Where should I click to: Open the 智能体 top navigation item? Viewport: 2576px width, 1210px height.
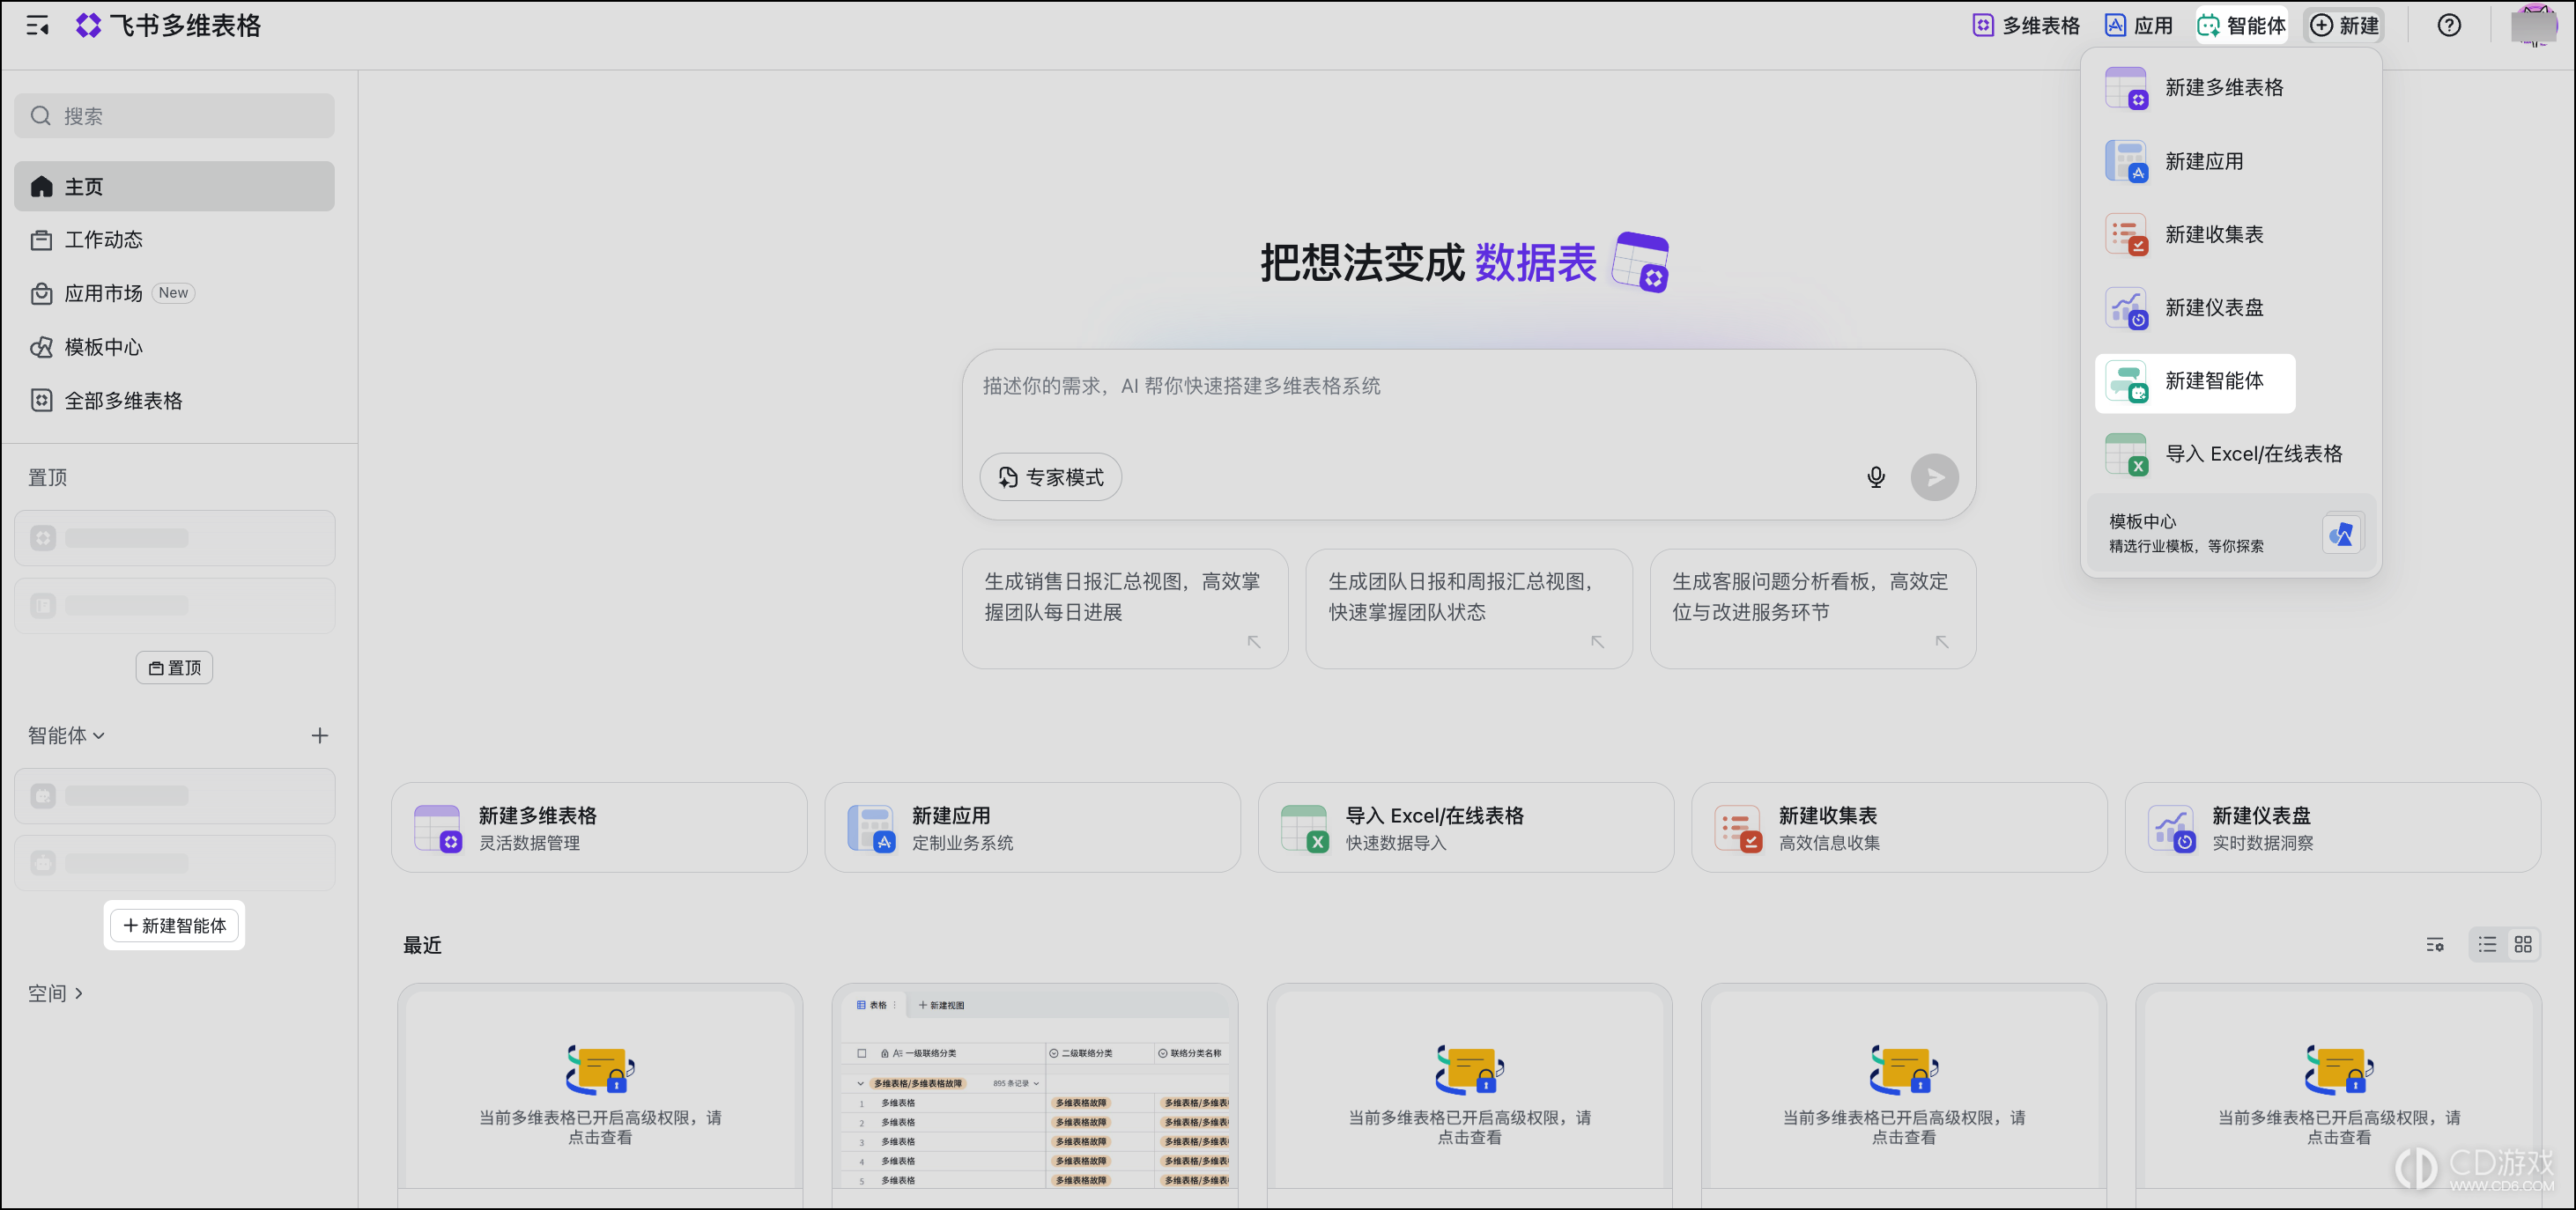[x=2241, y=26]
